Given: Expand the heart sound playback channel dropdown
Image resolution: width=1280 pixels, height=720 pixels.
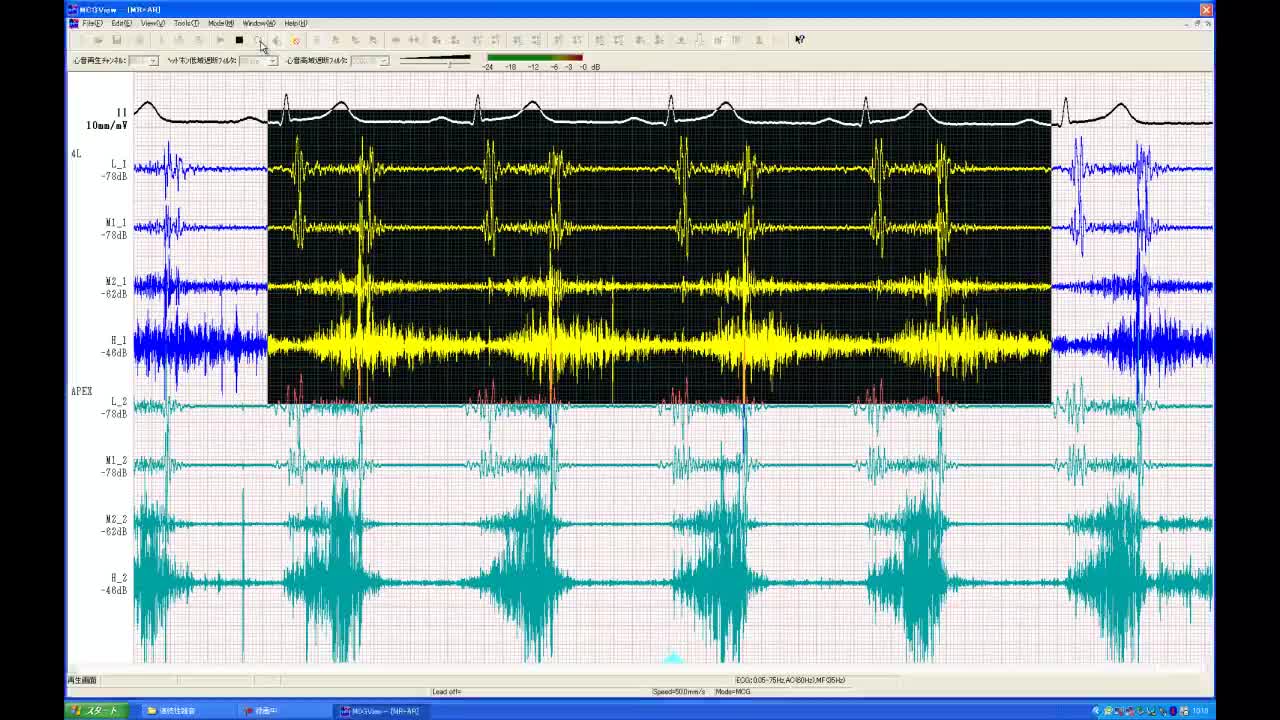Looking at the screenshot, I should 152,61.
